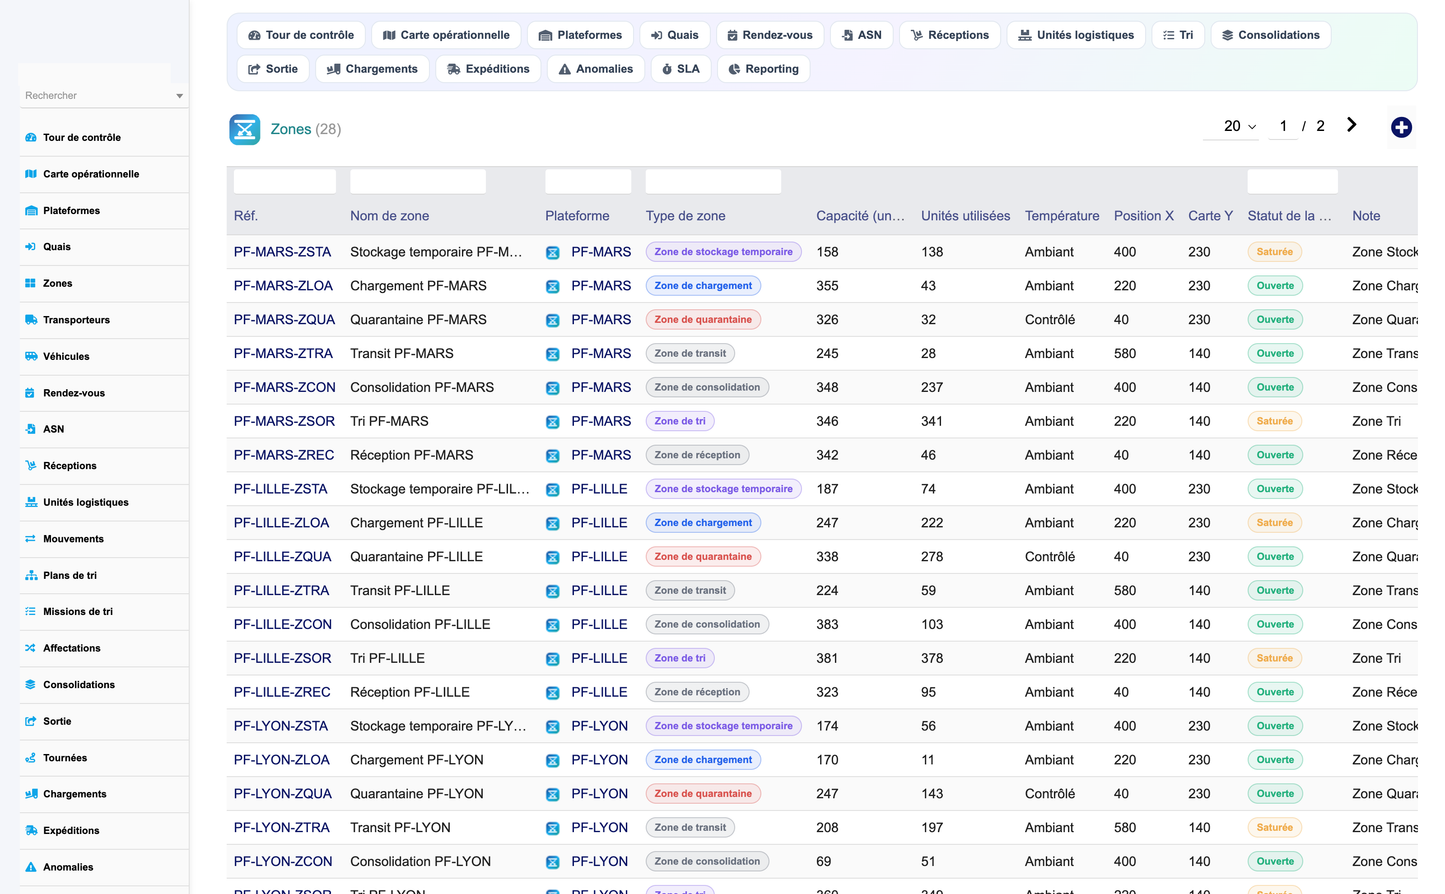Switch to Réceptions top tab
The image size is (1445, 894).
(950, 35)
